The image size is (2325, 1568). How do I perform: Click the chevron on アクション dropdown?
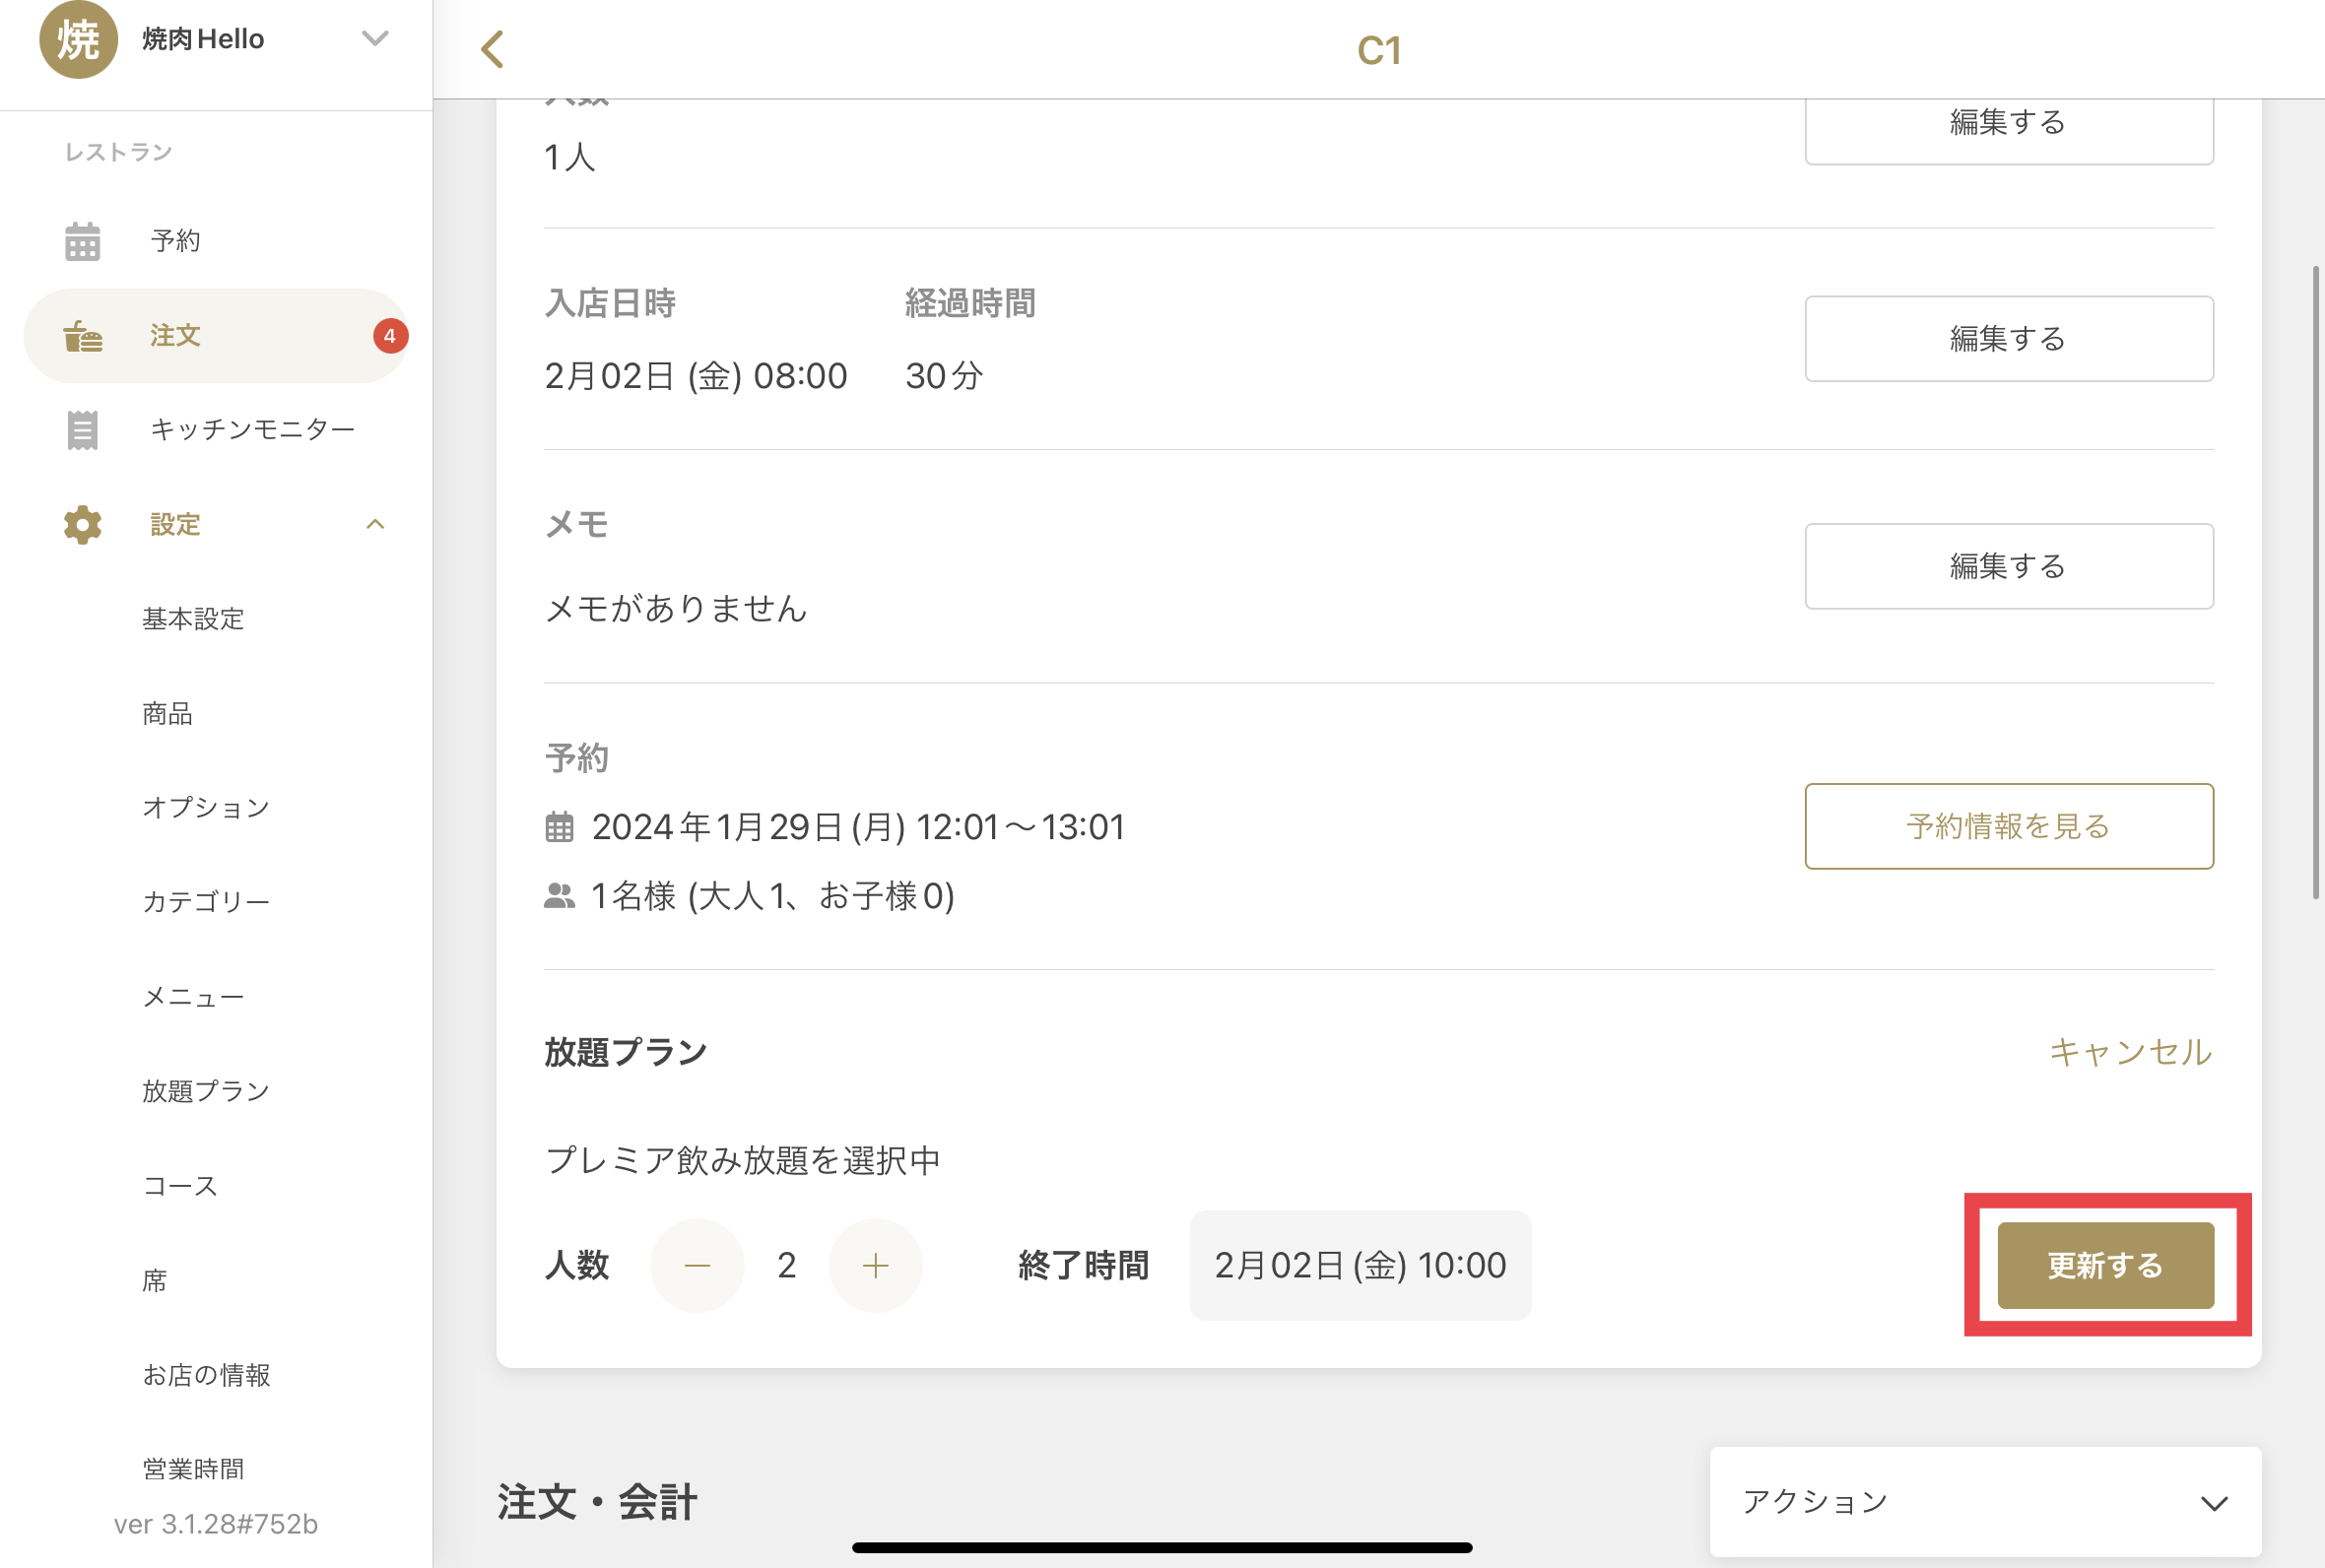pyautogui.click(x=2214, y=1503)
